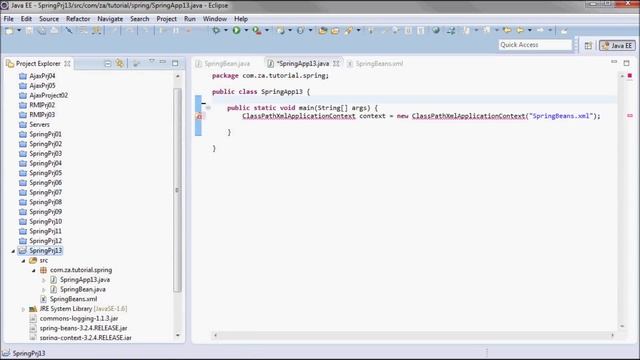
Task: Expand the SpringBean.java tree node
Action: pyautogui.click(x=44, y=290)
